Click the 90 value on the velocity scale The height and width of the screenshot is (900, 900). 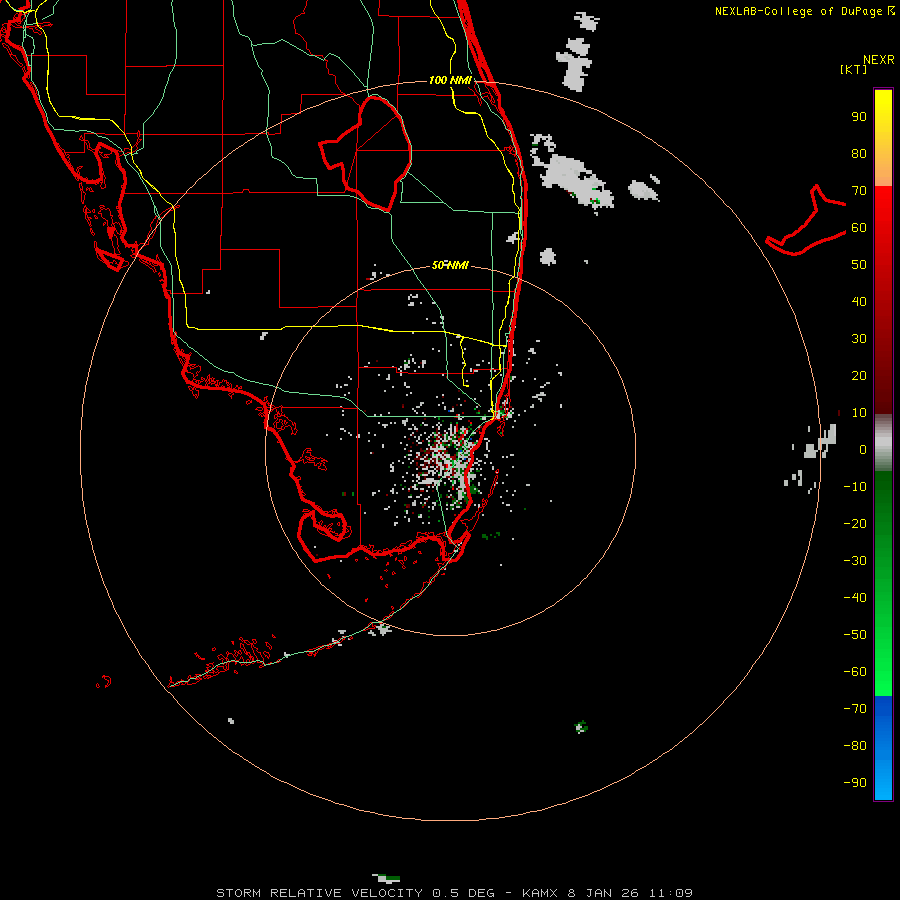click(859, 117)
